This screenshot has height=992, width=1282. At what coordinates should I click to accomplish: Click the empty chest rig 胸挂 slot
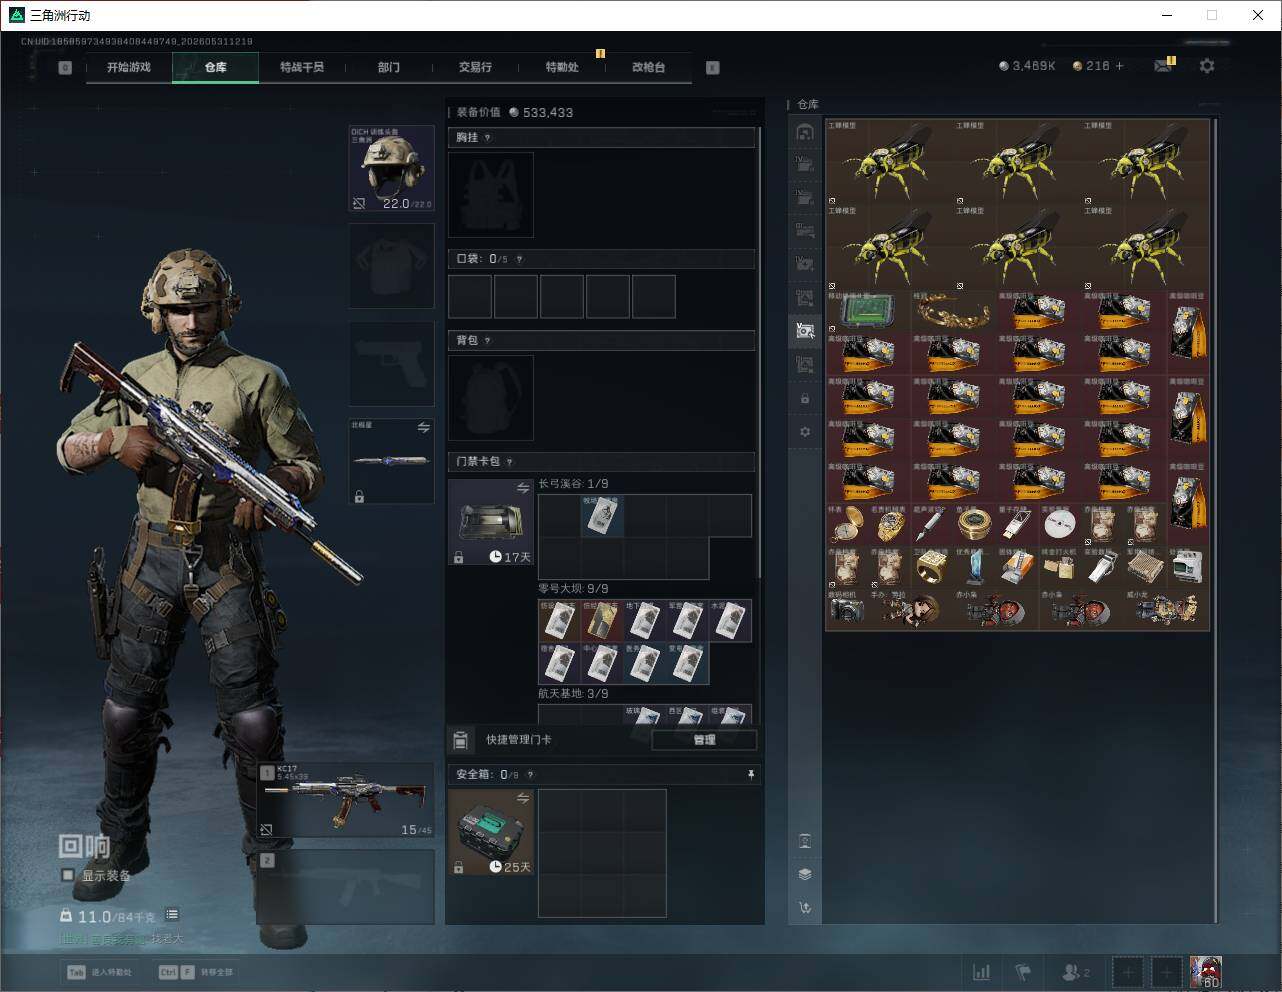[491, 195]
